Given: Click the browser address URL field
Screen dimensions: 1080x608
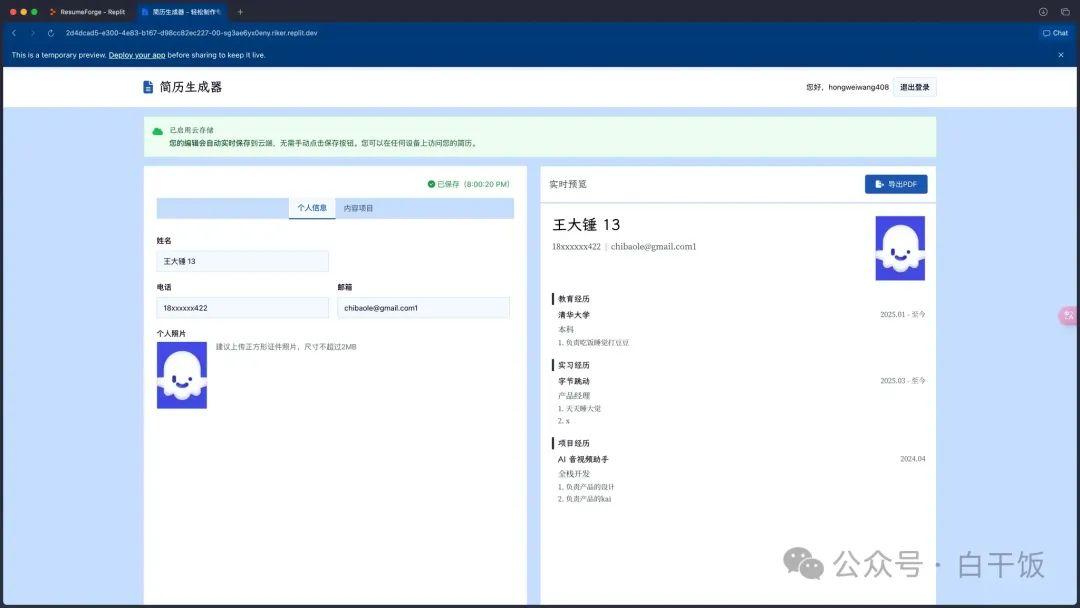Looking at the screenshot, I should (191, 33).
